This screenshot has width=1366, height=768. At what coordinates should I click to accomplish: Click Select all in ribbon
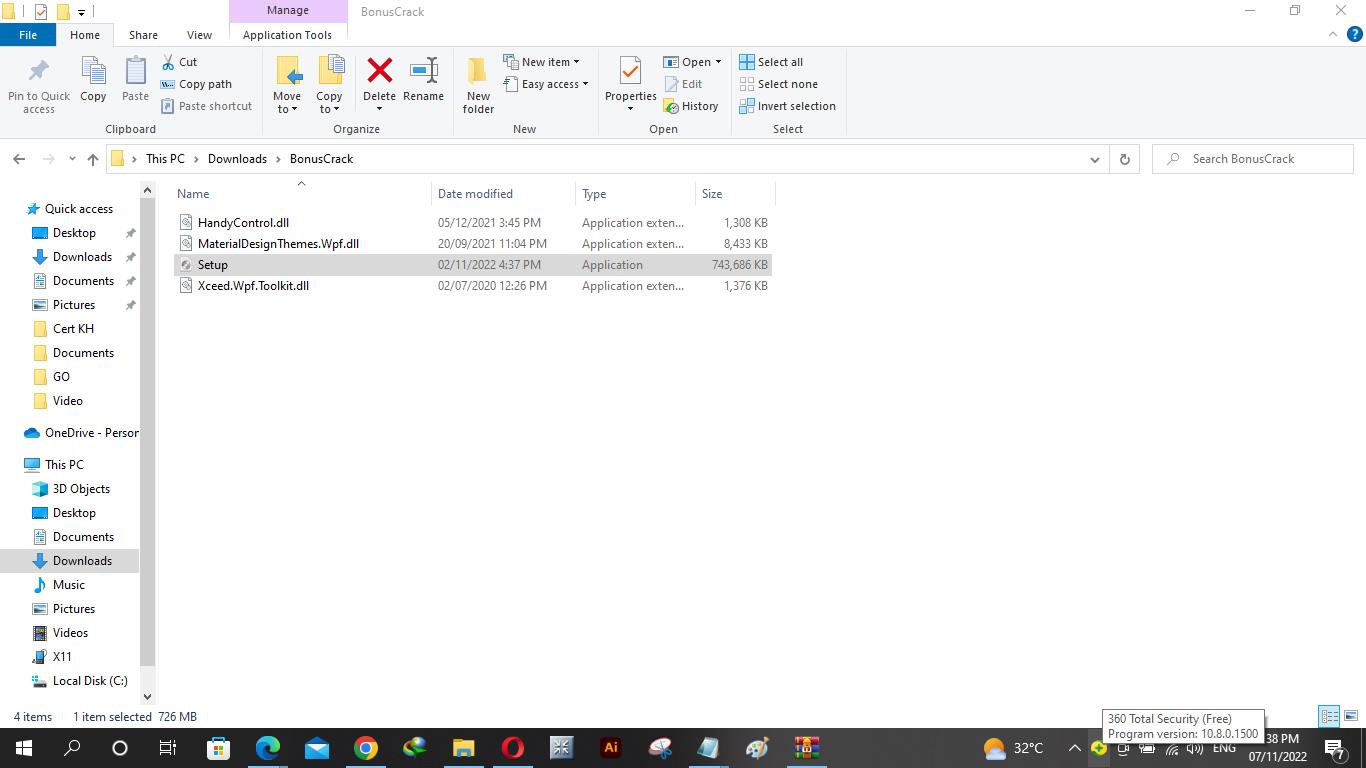(771, 62)
